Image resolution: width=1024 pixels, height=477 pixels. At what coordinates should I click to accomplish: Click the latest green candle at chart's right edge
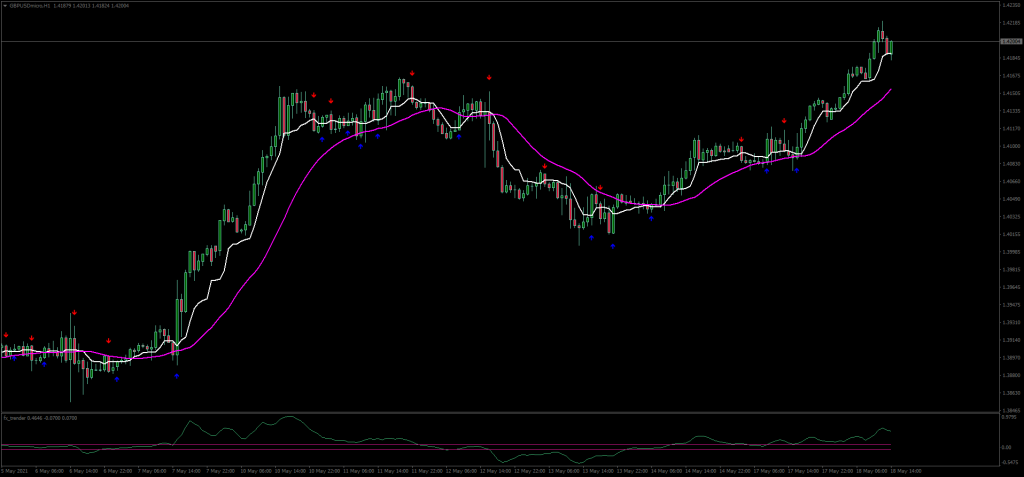(x=891, y=48)
